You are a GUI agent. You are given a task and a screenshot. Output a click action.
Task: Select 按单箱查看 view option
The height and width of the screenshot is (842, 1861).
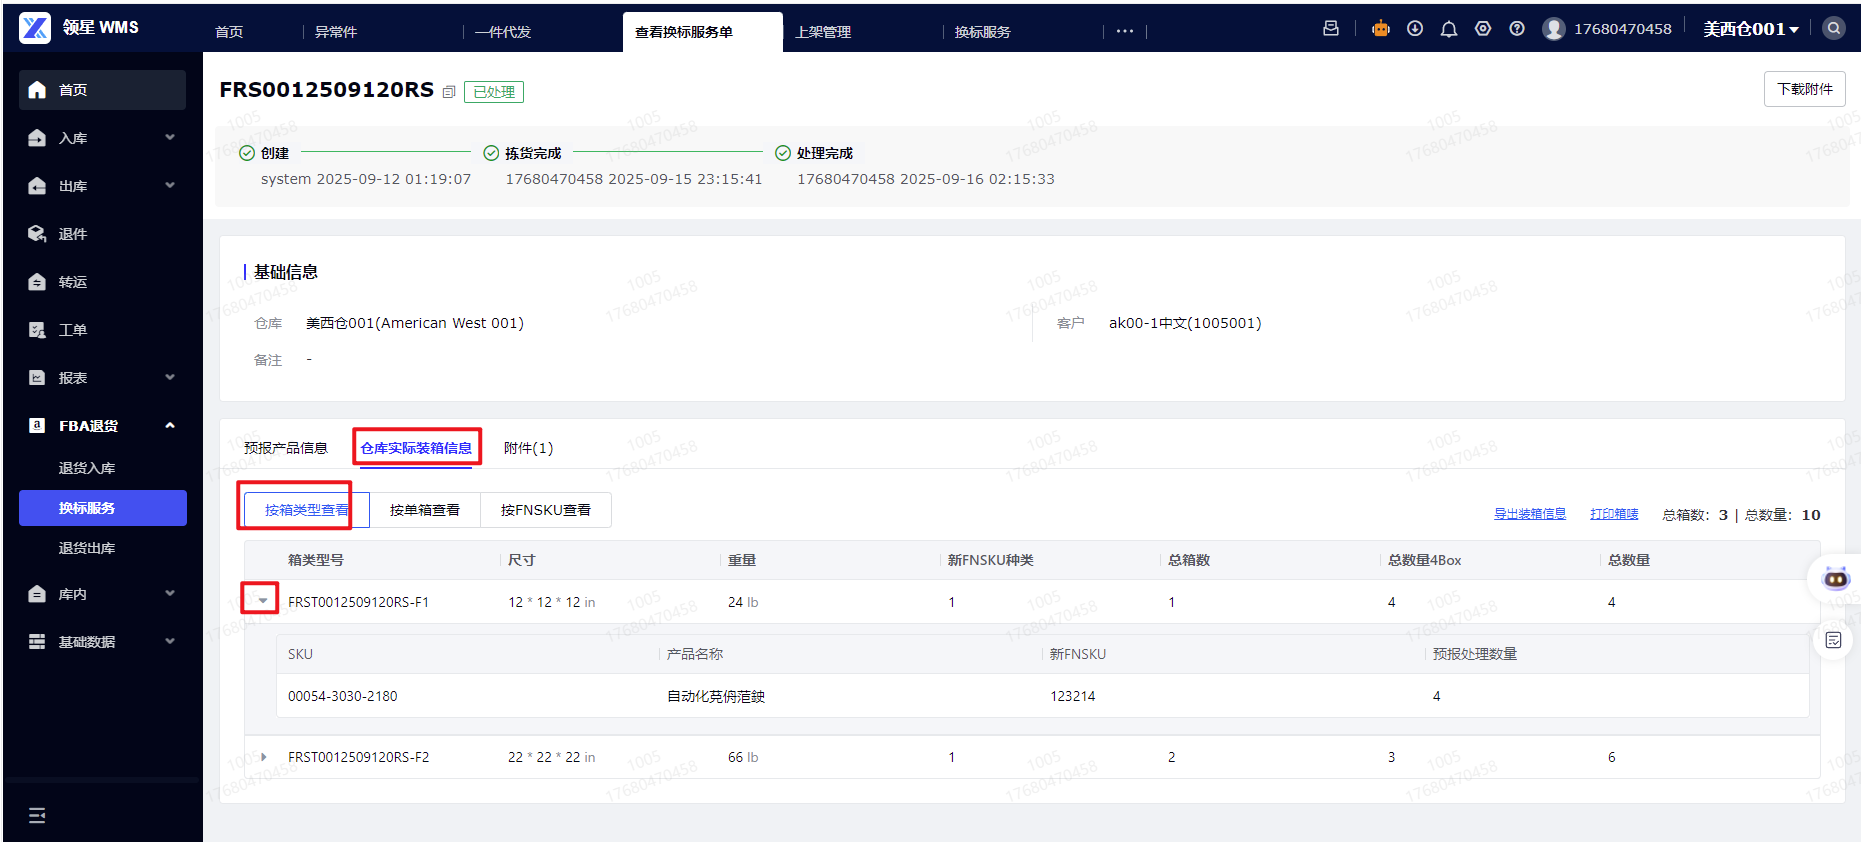point(425,510)
